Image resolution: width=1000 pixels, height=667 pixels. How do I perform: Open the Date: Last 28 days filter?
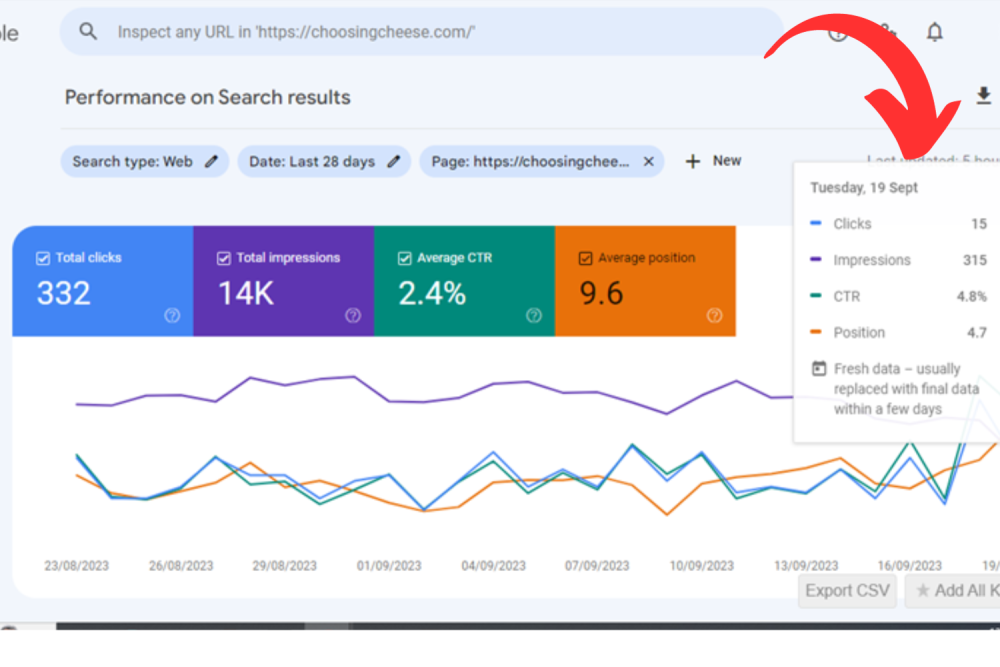click(x=311, y=161)
